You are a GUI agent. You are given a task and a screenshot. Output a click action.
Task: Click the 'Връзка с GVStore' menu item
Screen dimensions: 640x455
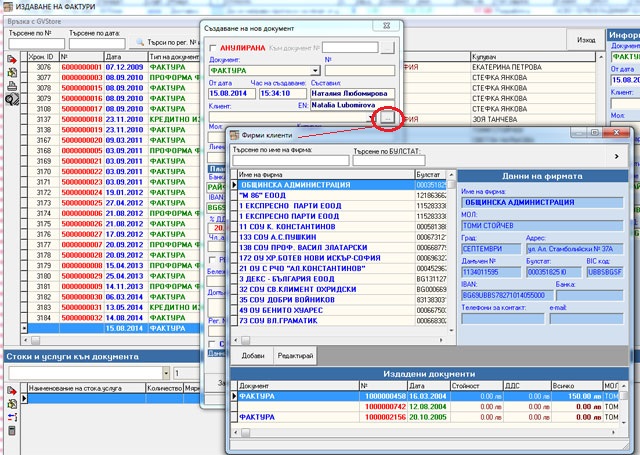(34, 22)
